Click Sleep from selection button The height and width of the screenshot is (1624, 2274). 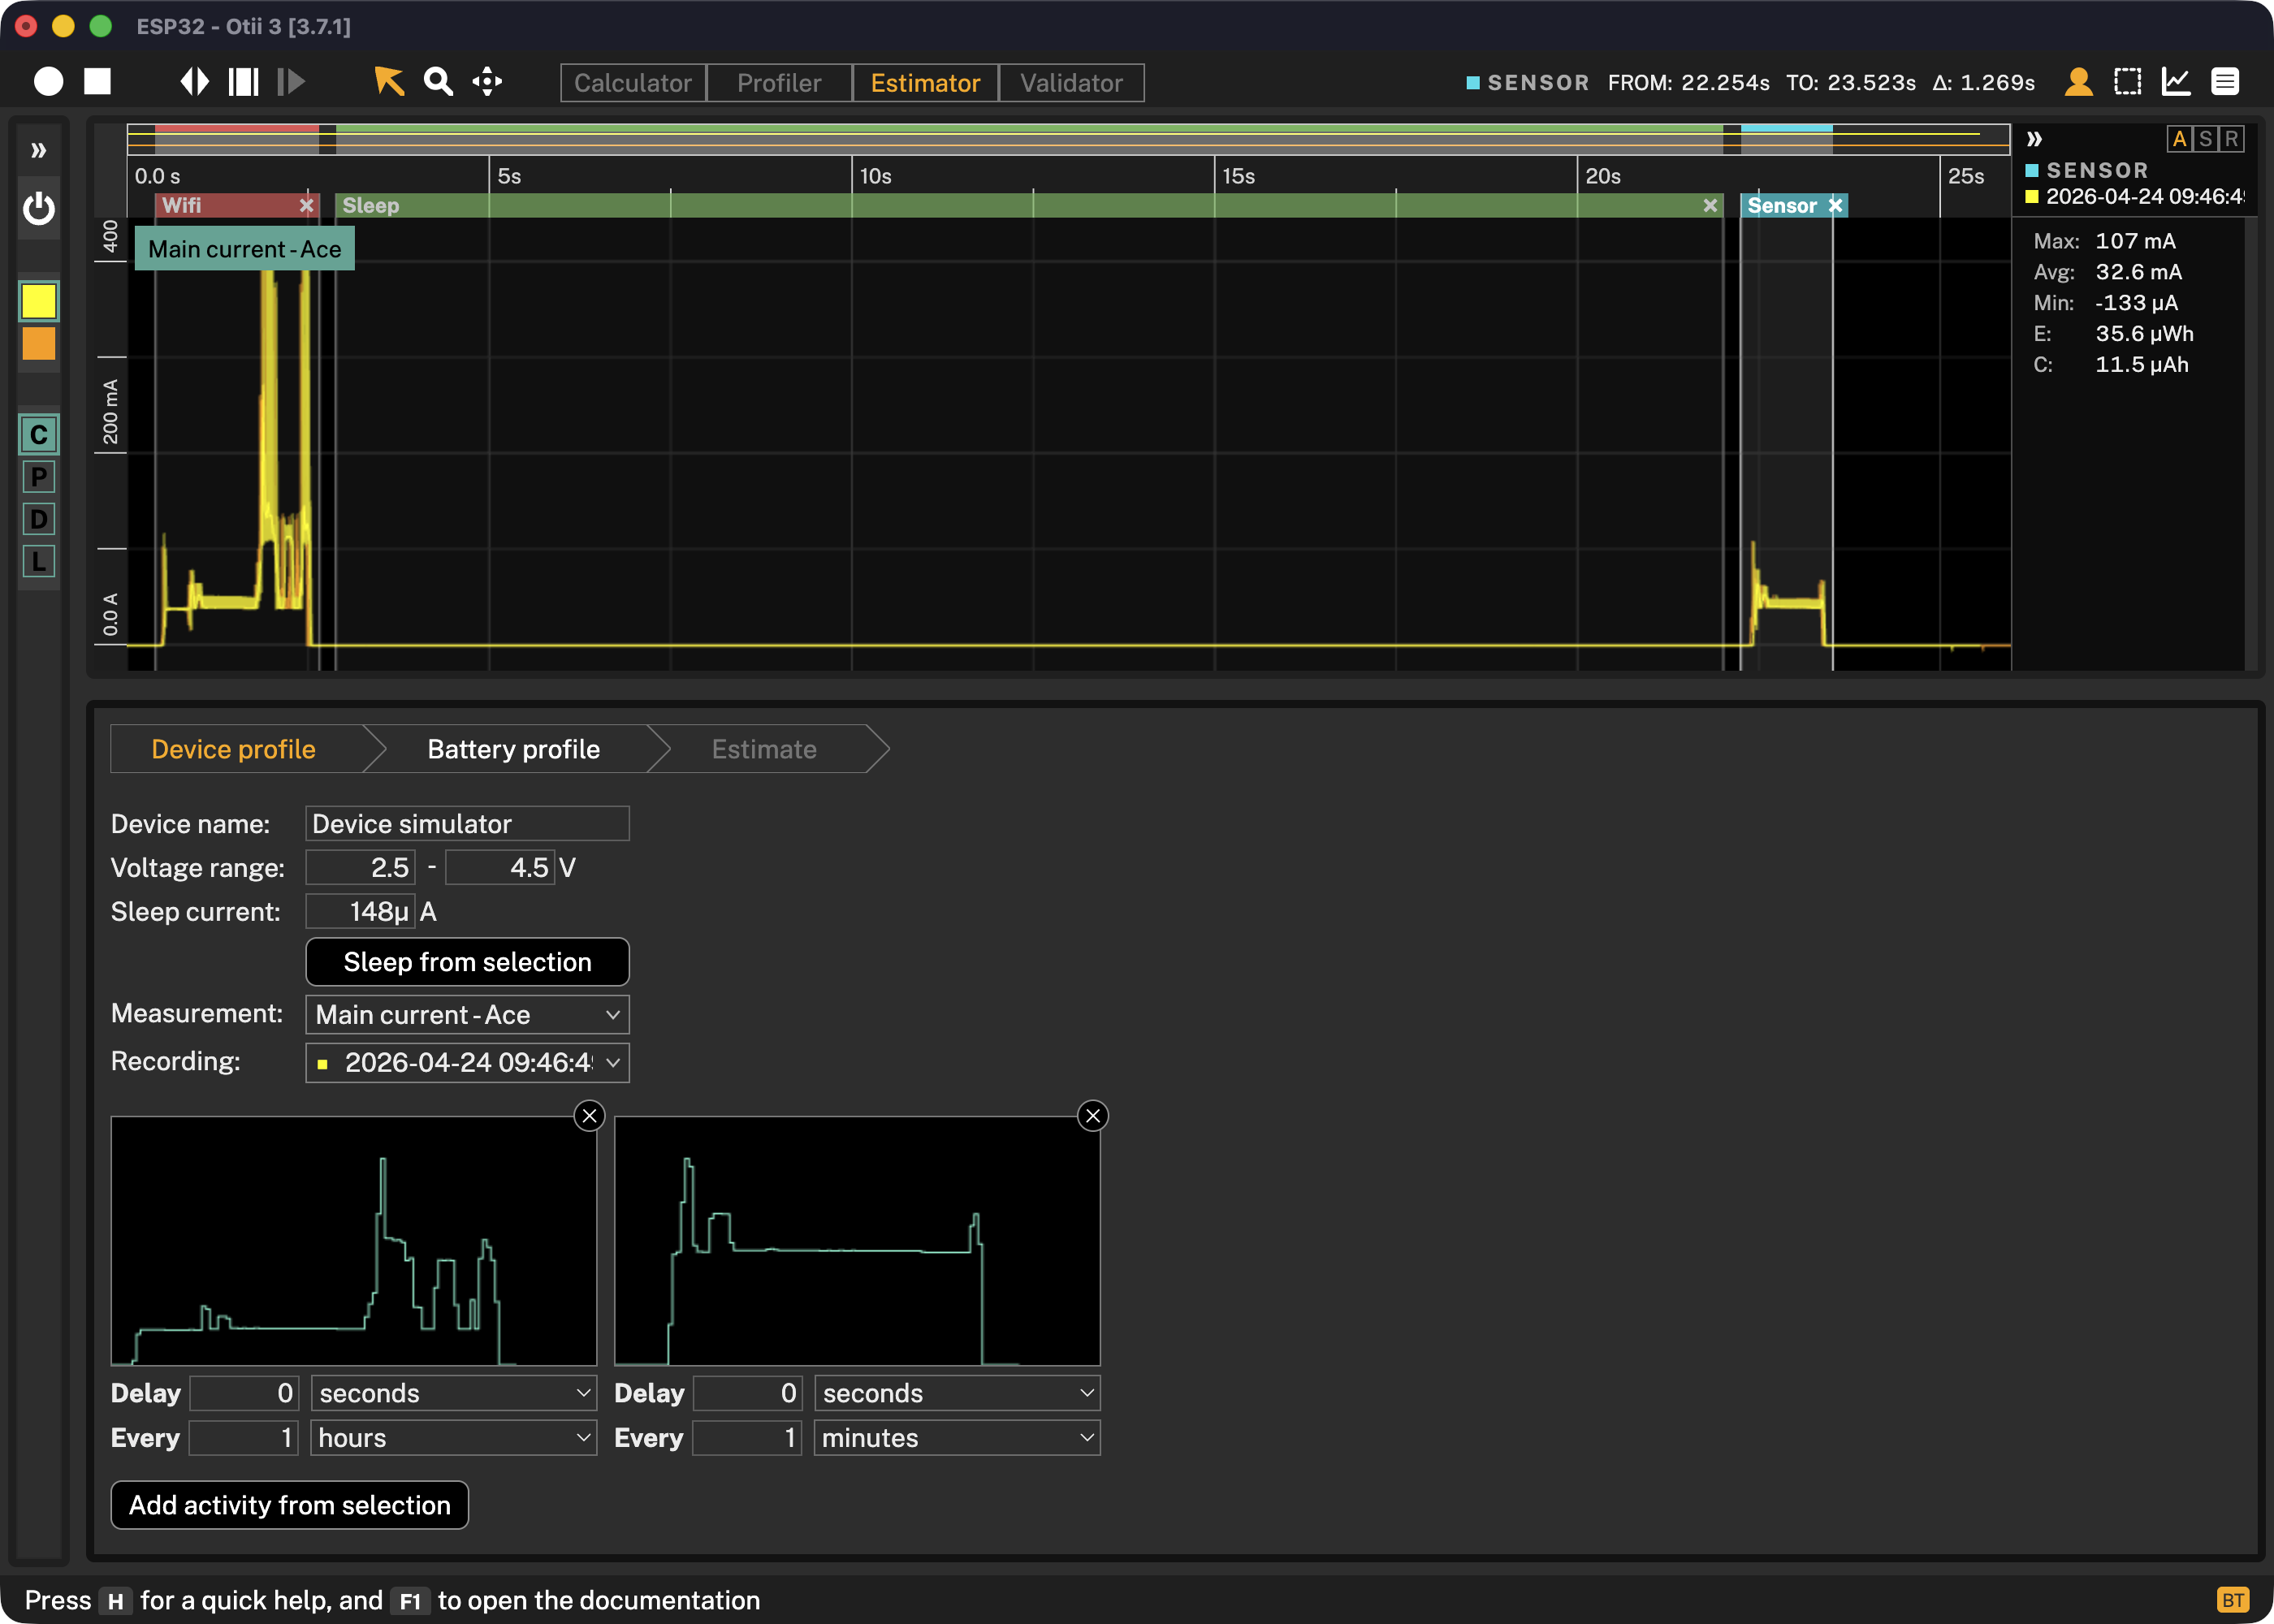(467, 962)
